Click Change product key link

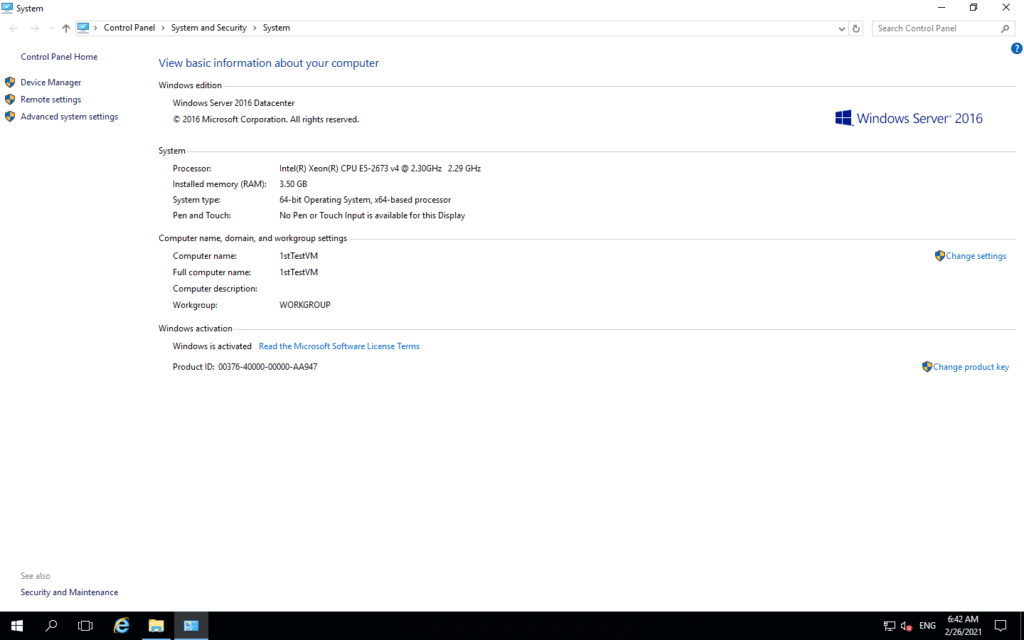[970, 367]
